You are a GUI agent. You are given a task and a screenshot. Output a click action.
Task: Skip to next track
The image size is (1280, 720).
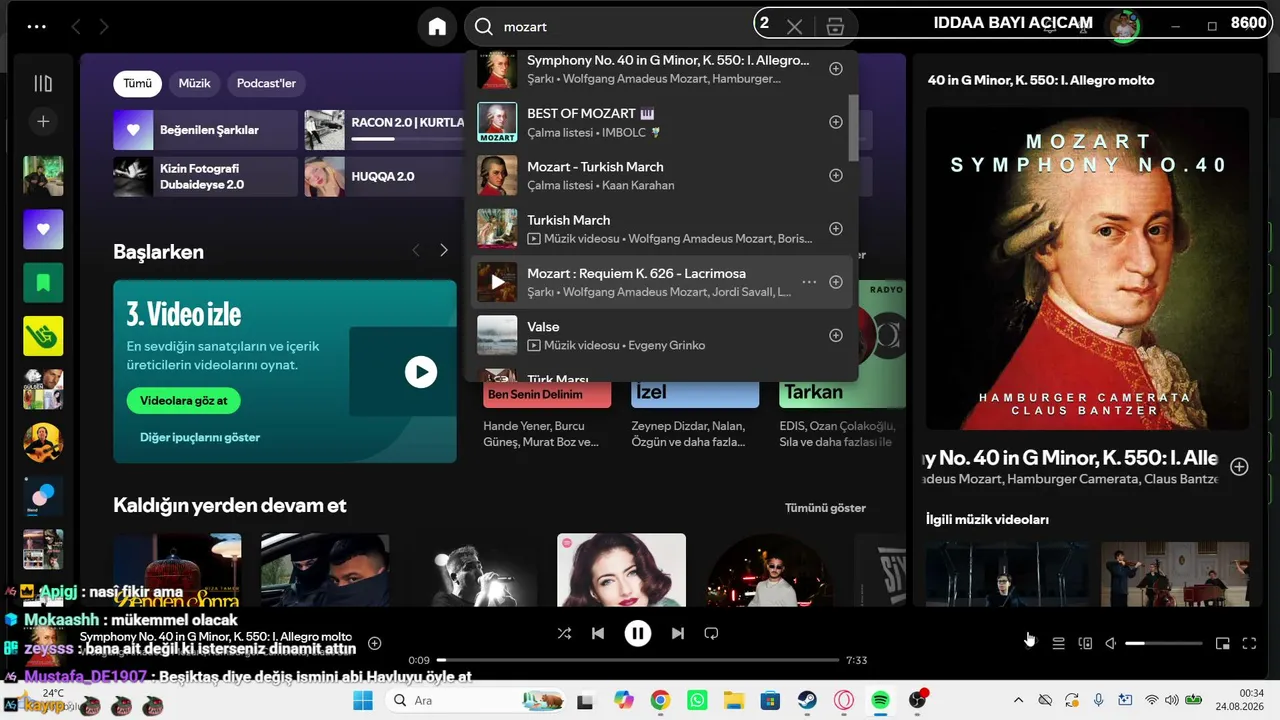(678, 633)
